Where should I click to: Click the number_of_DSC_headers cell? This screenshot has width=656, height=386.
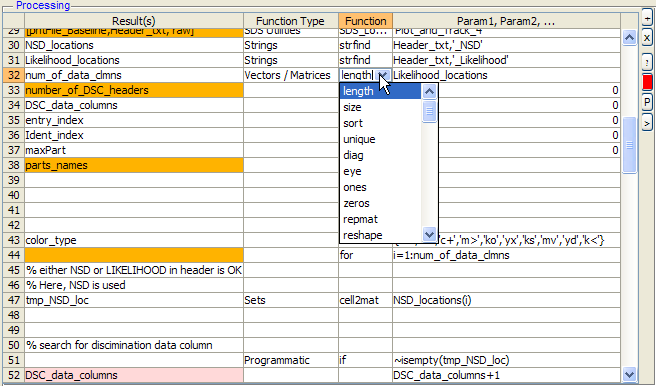pyautogui.click(x=134, y=90)
